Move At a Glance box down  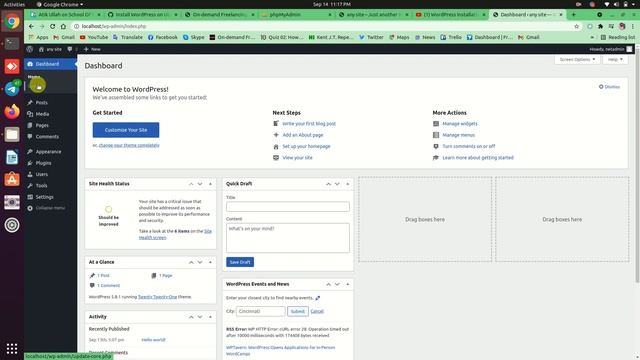(x=200, y=262)
